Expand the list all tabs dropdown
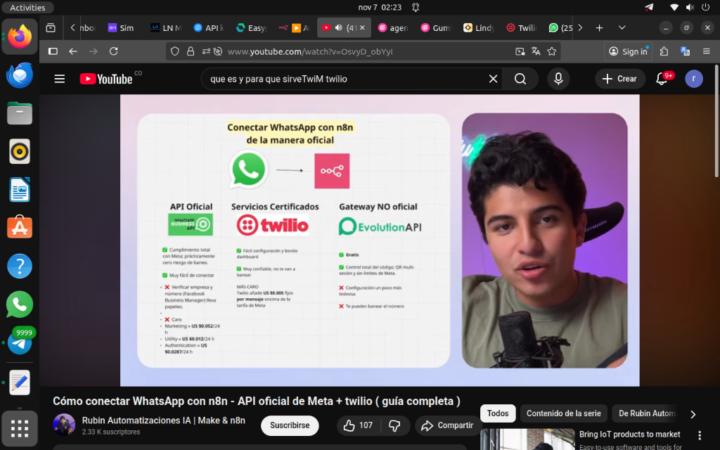This screenshot has width=720, height=450. point(622,28)
